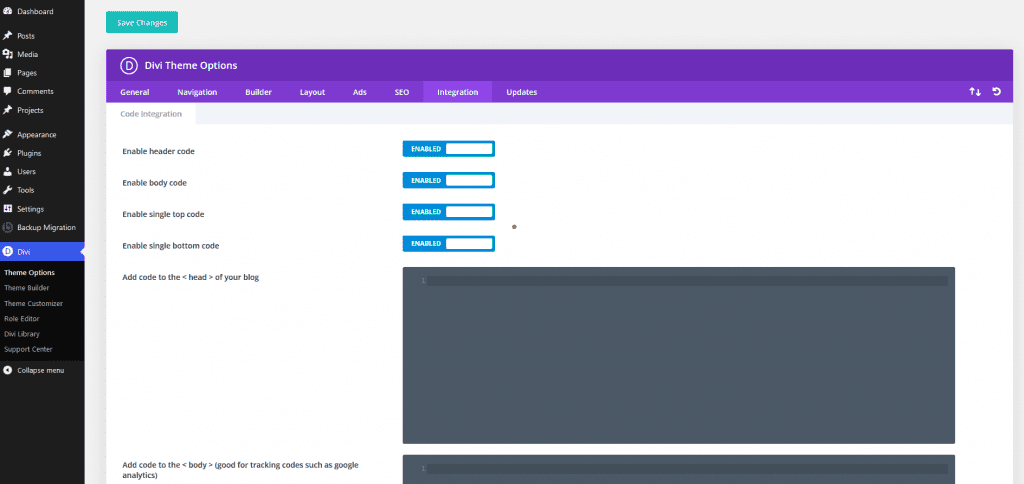
Task: Click the Collapse menu arrow icon
Action: click(8, 370)
